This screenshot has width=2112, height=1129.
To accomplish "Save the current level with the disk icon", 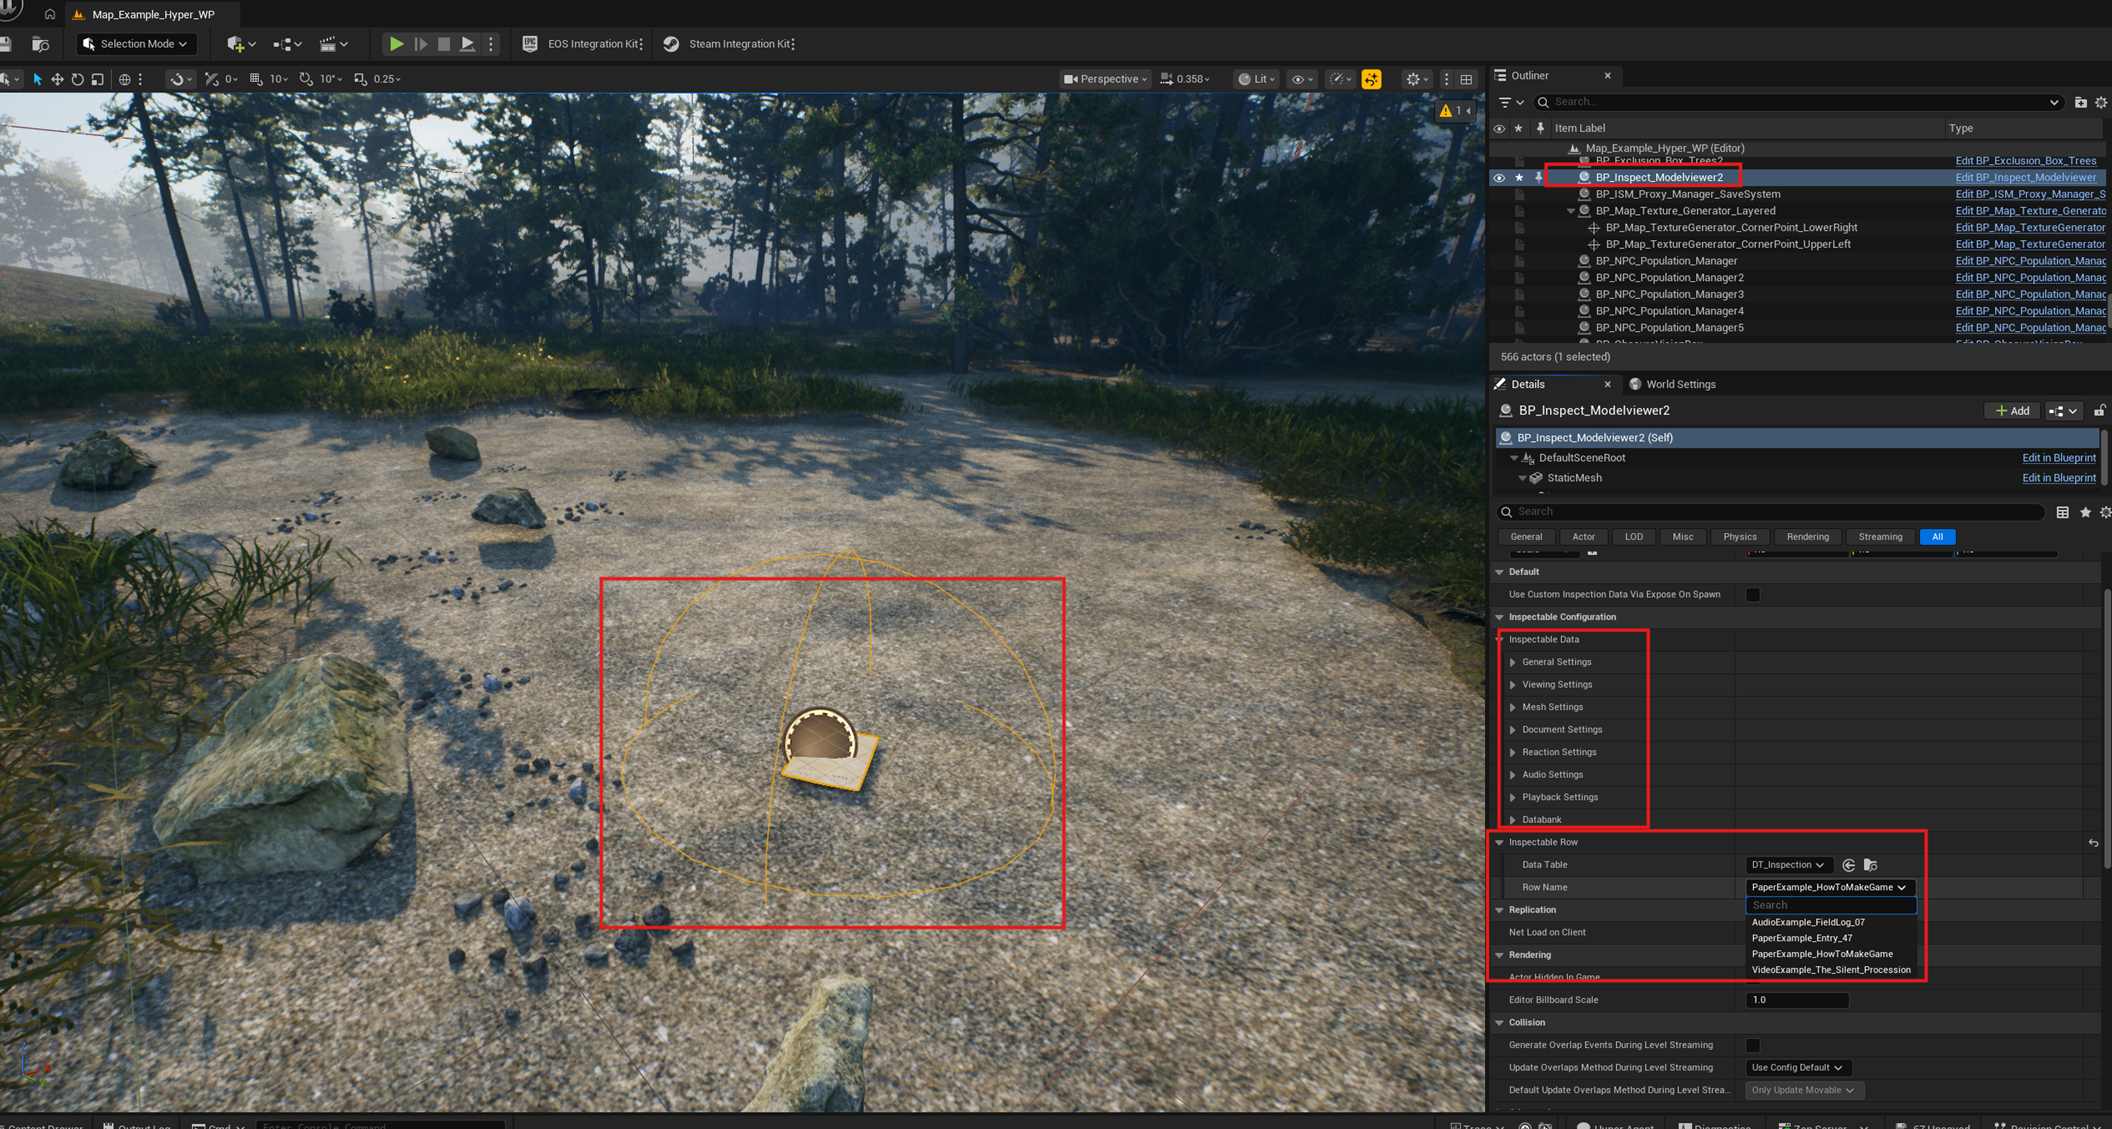I will [x=6, y=44].
